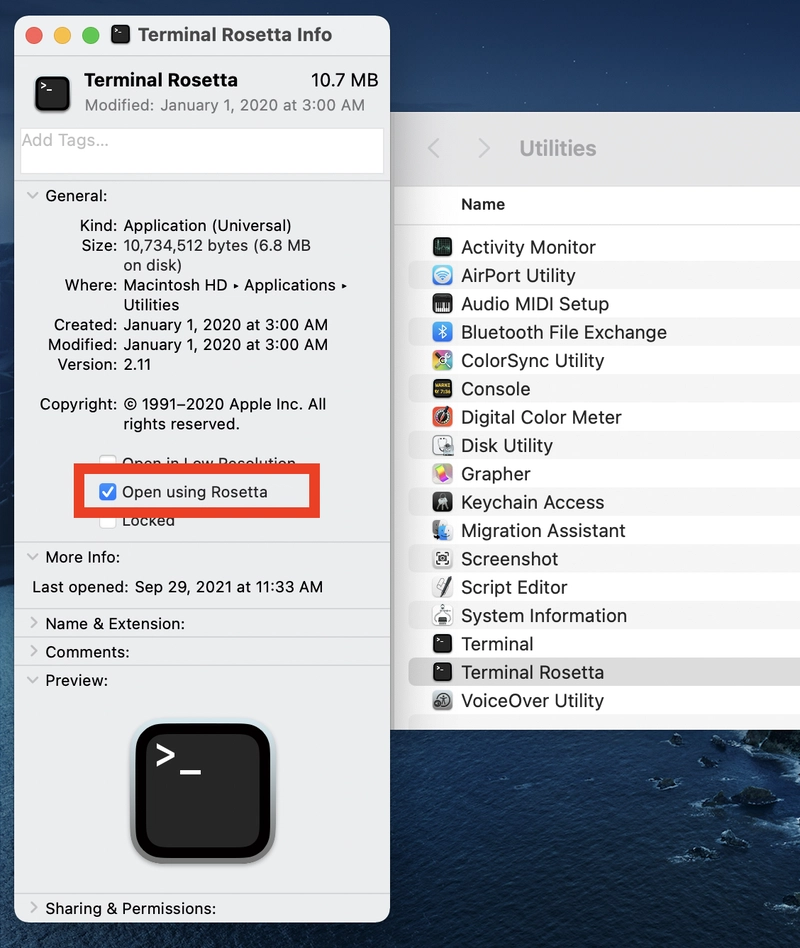Screen dimensions: 800x948
Task: Select the Migration Assistant row name
Action: (x=543, y=530)
